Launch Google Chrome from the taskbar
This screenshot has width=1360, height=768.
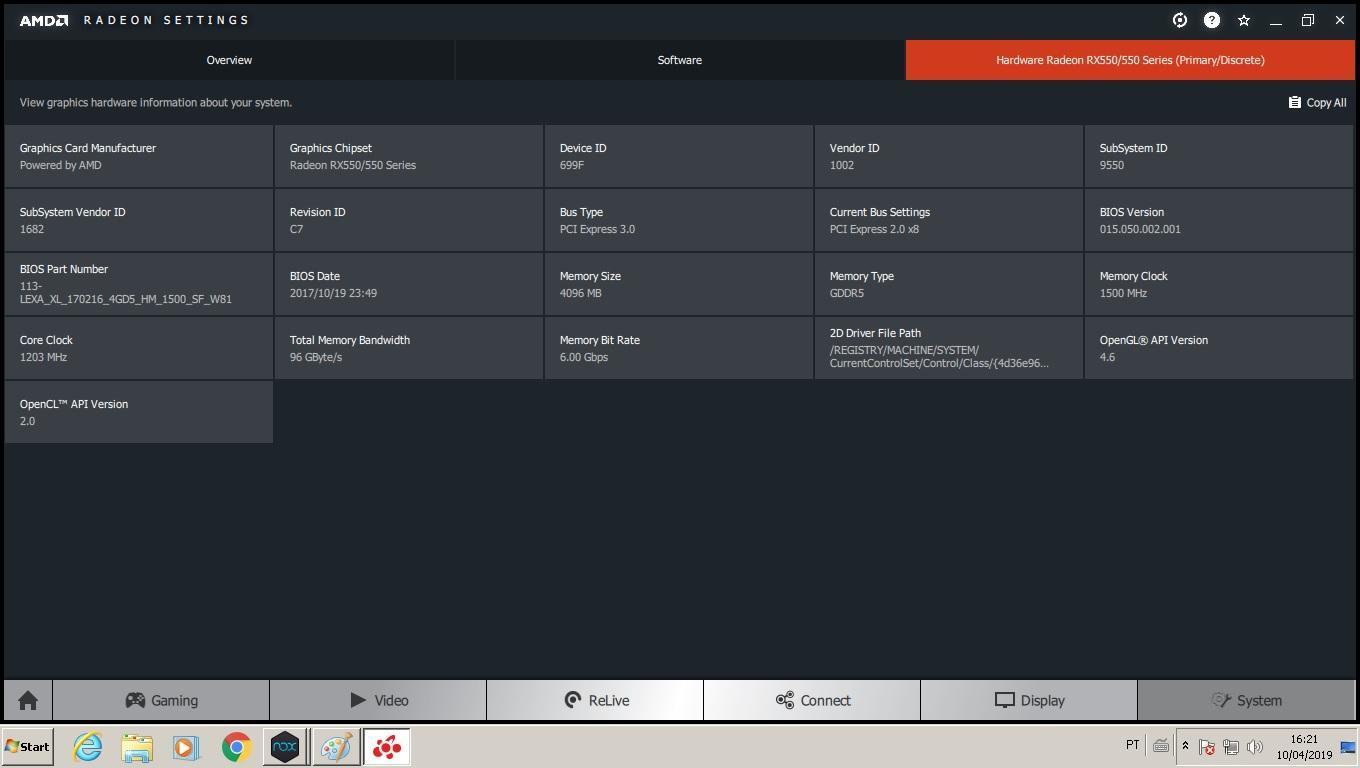(x=236, y=747)
